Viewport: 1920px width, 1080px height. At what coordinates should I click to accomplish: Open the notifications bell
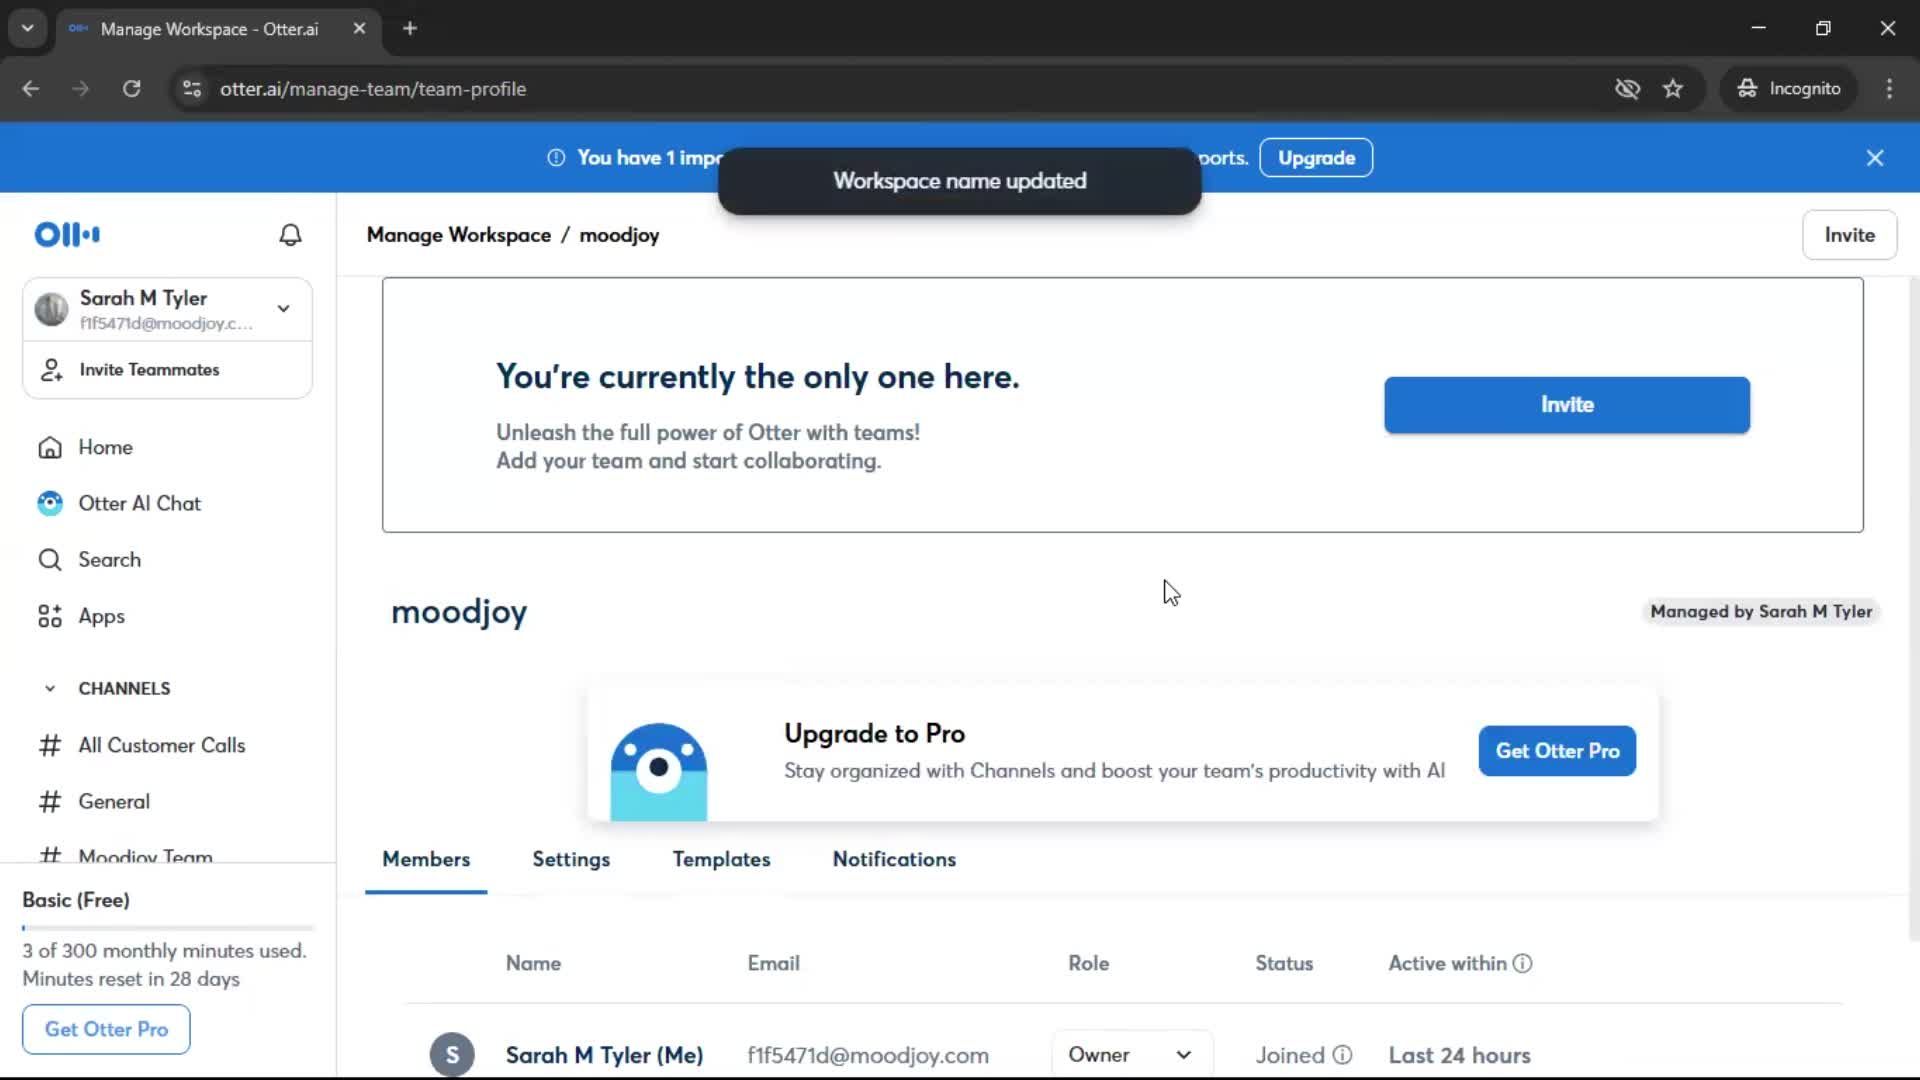[x=290, y=235]
